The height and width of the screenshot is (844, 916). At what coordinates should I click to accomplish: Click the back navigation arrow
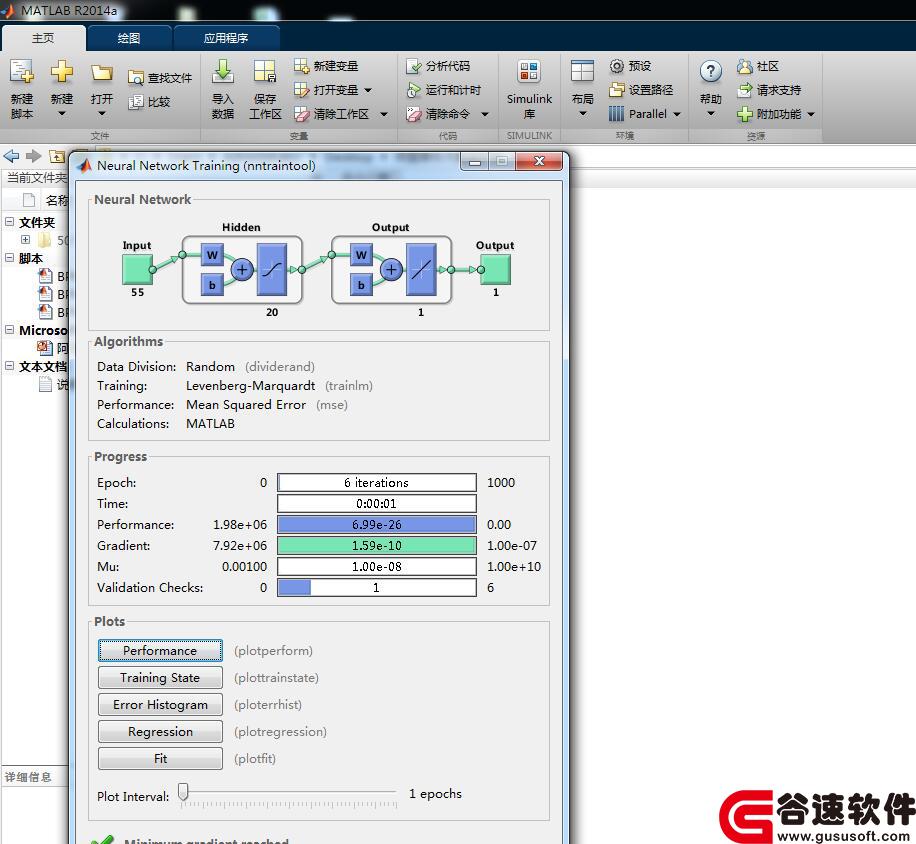pos(11,156)
